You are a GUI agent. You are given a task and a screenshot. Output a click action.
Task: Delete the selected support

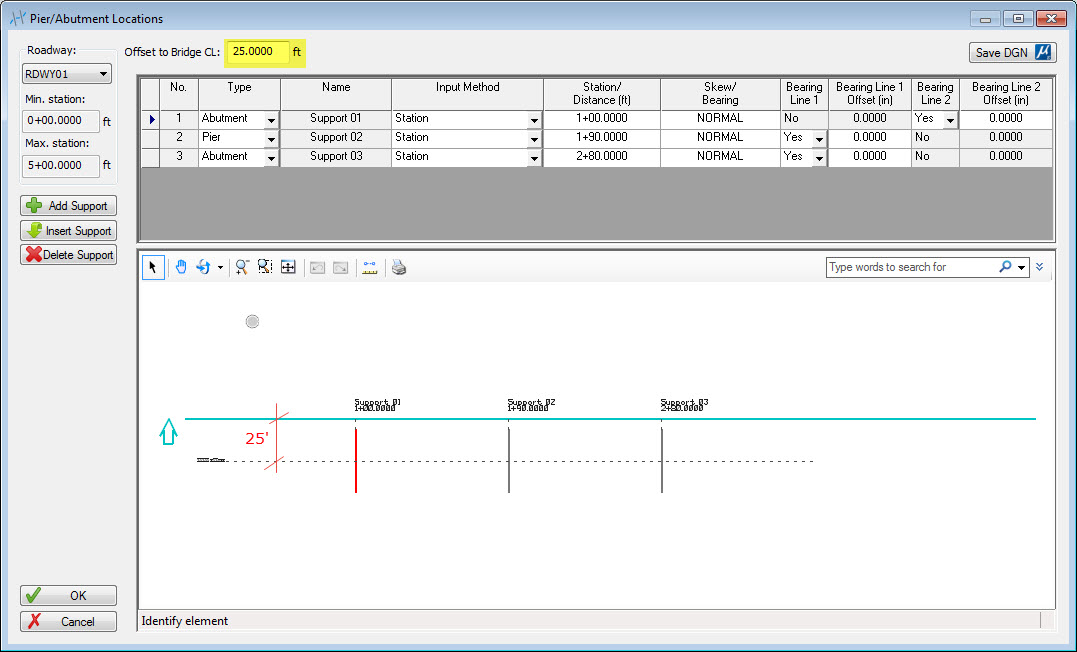pyautogui.click(x=68, y=255)
